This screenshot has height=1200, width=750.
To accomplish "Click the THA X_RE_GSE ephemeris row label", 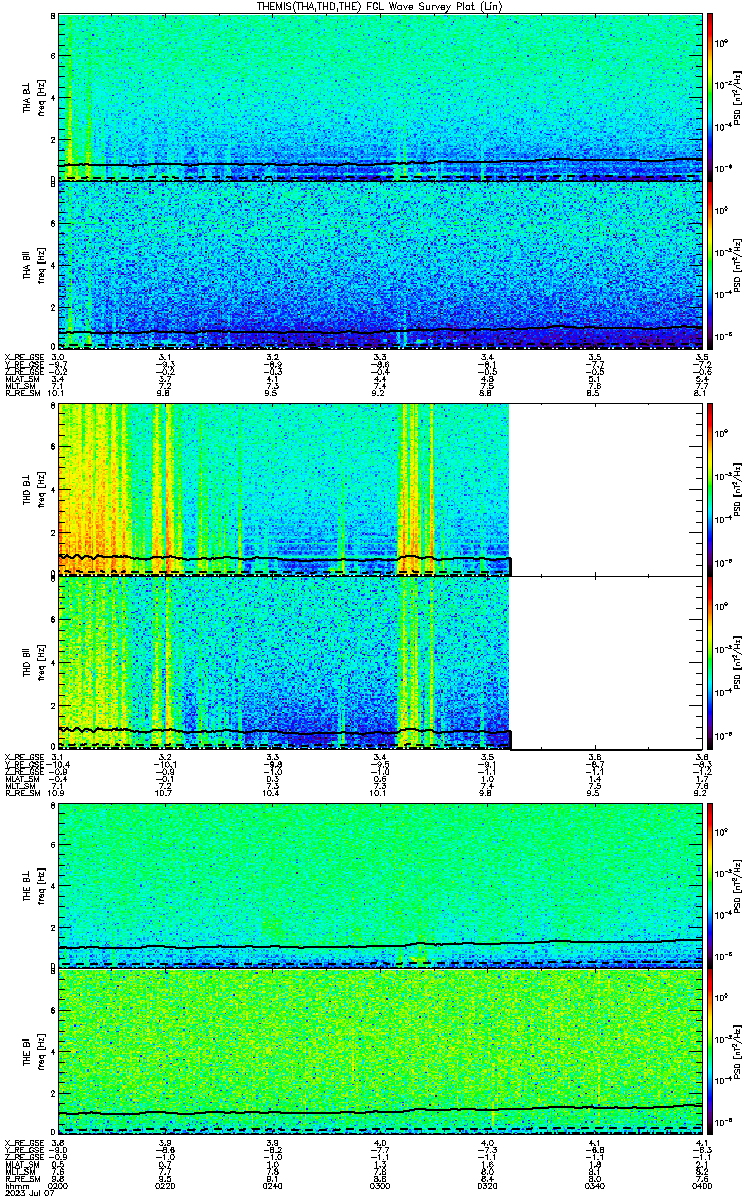I will coord(20,356).
